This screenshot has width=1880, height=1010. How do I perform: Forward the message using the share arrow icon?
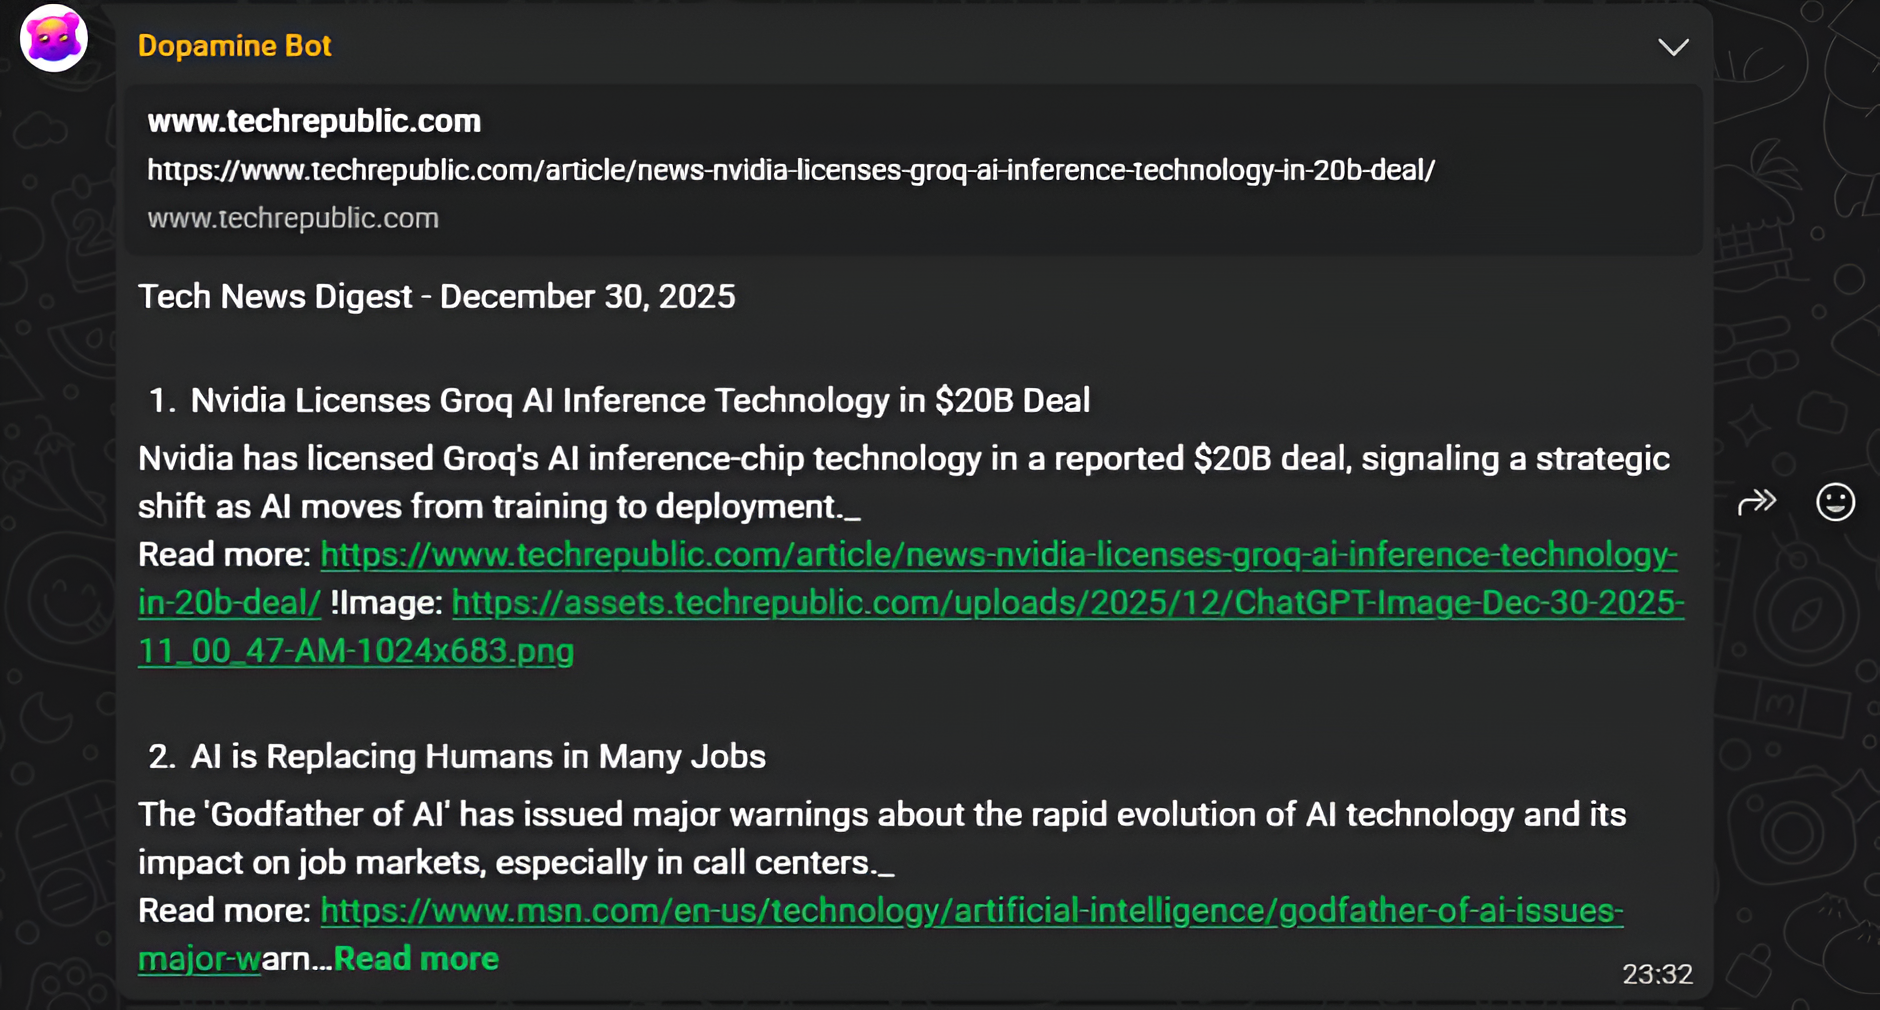(x=1758, y=503)
